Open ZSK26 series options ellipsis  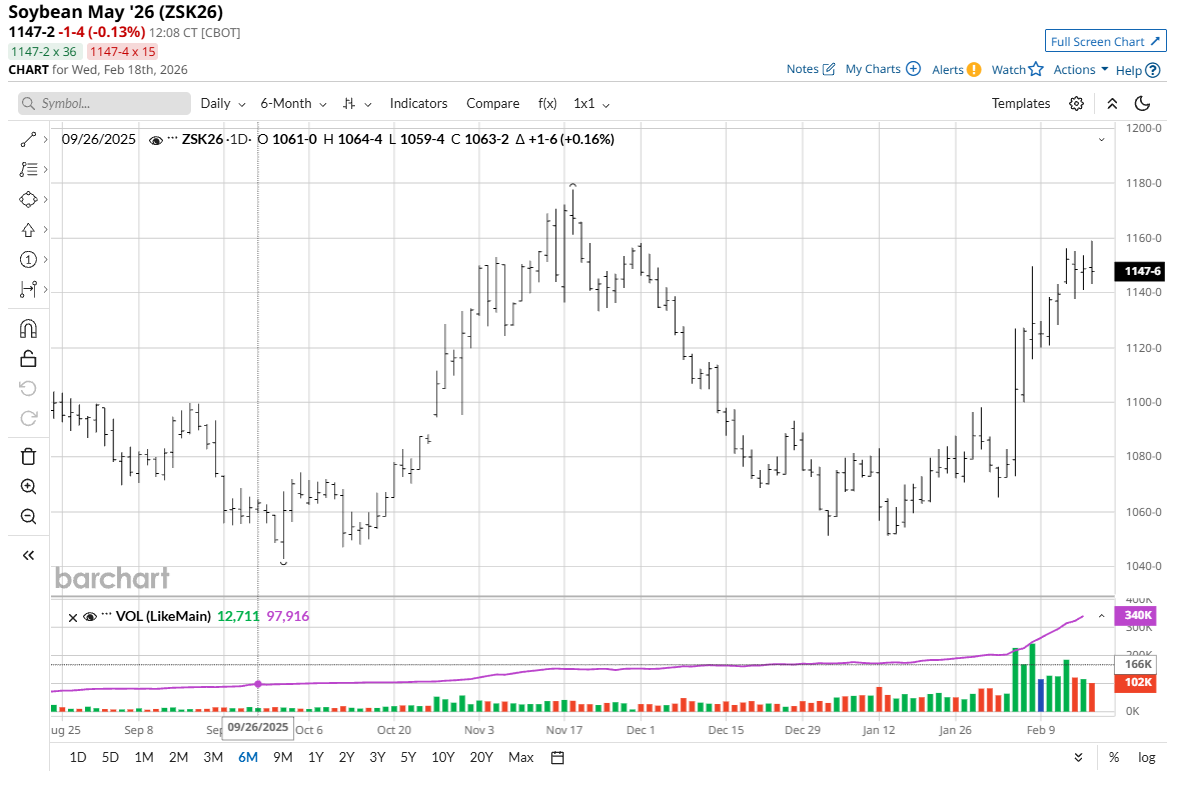(x=173, y=139)
